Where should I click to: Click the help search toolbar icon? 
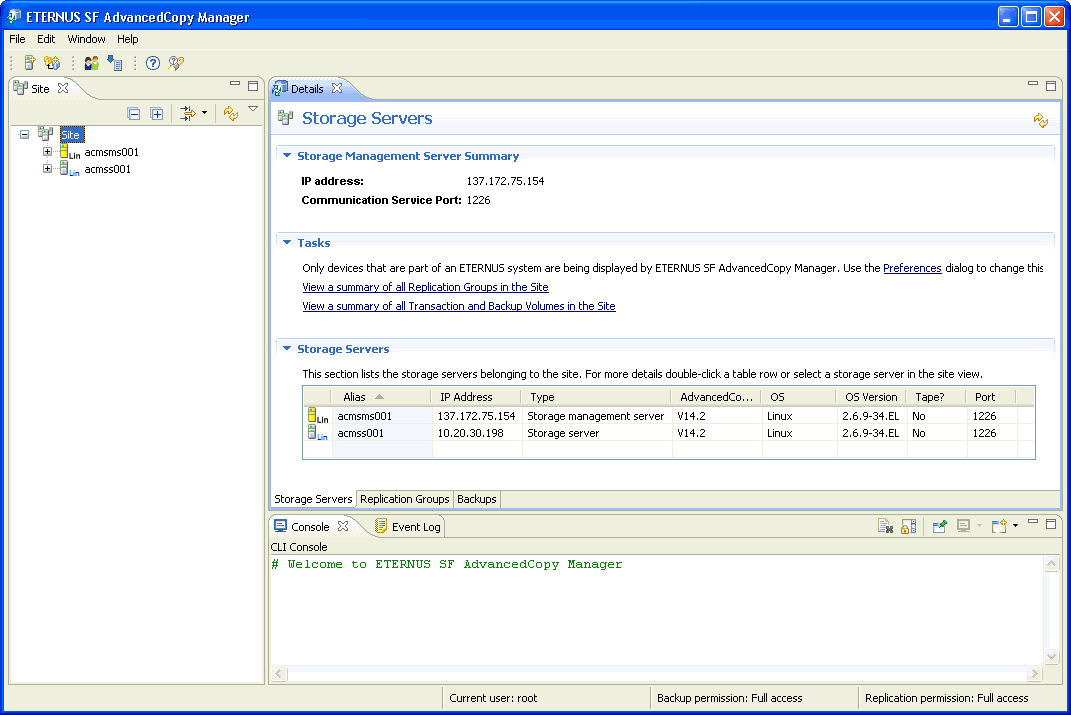(x=176, y=63)
